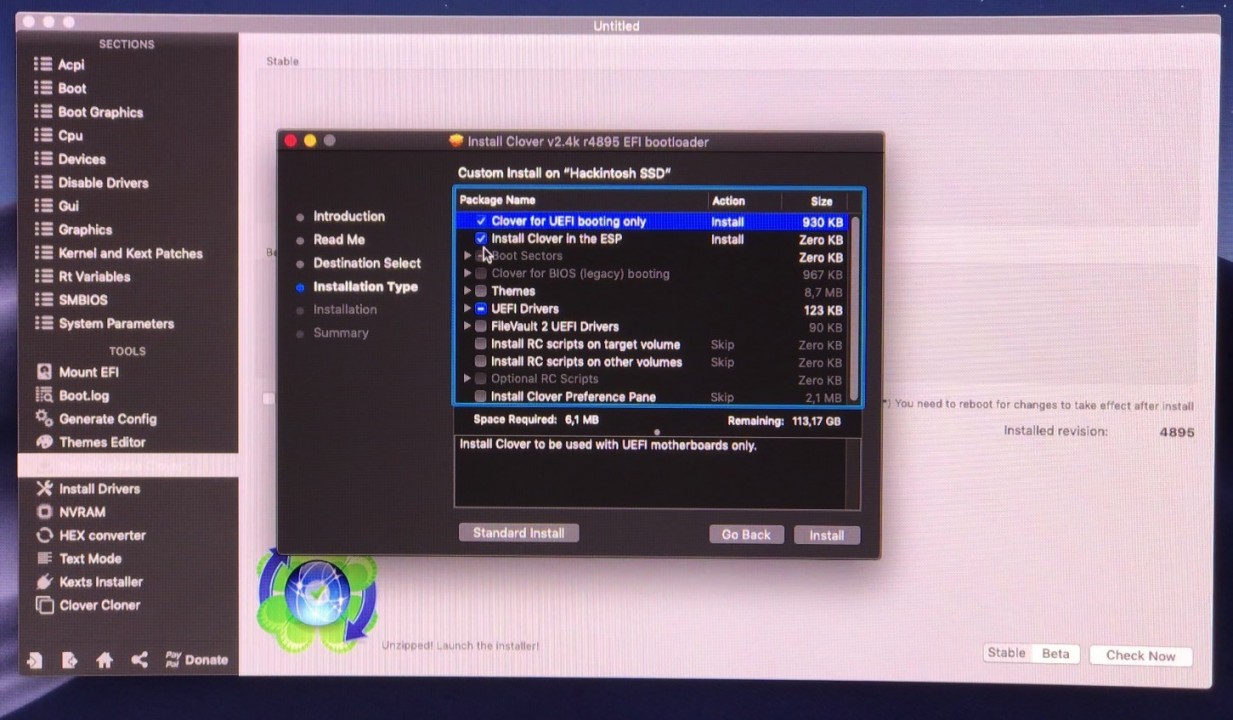Tick the Themes package checkbox
The height and width of the screenshot is (720, 1233).
coord(481,291)
